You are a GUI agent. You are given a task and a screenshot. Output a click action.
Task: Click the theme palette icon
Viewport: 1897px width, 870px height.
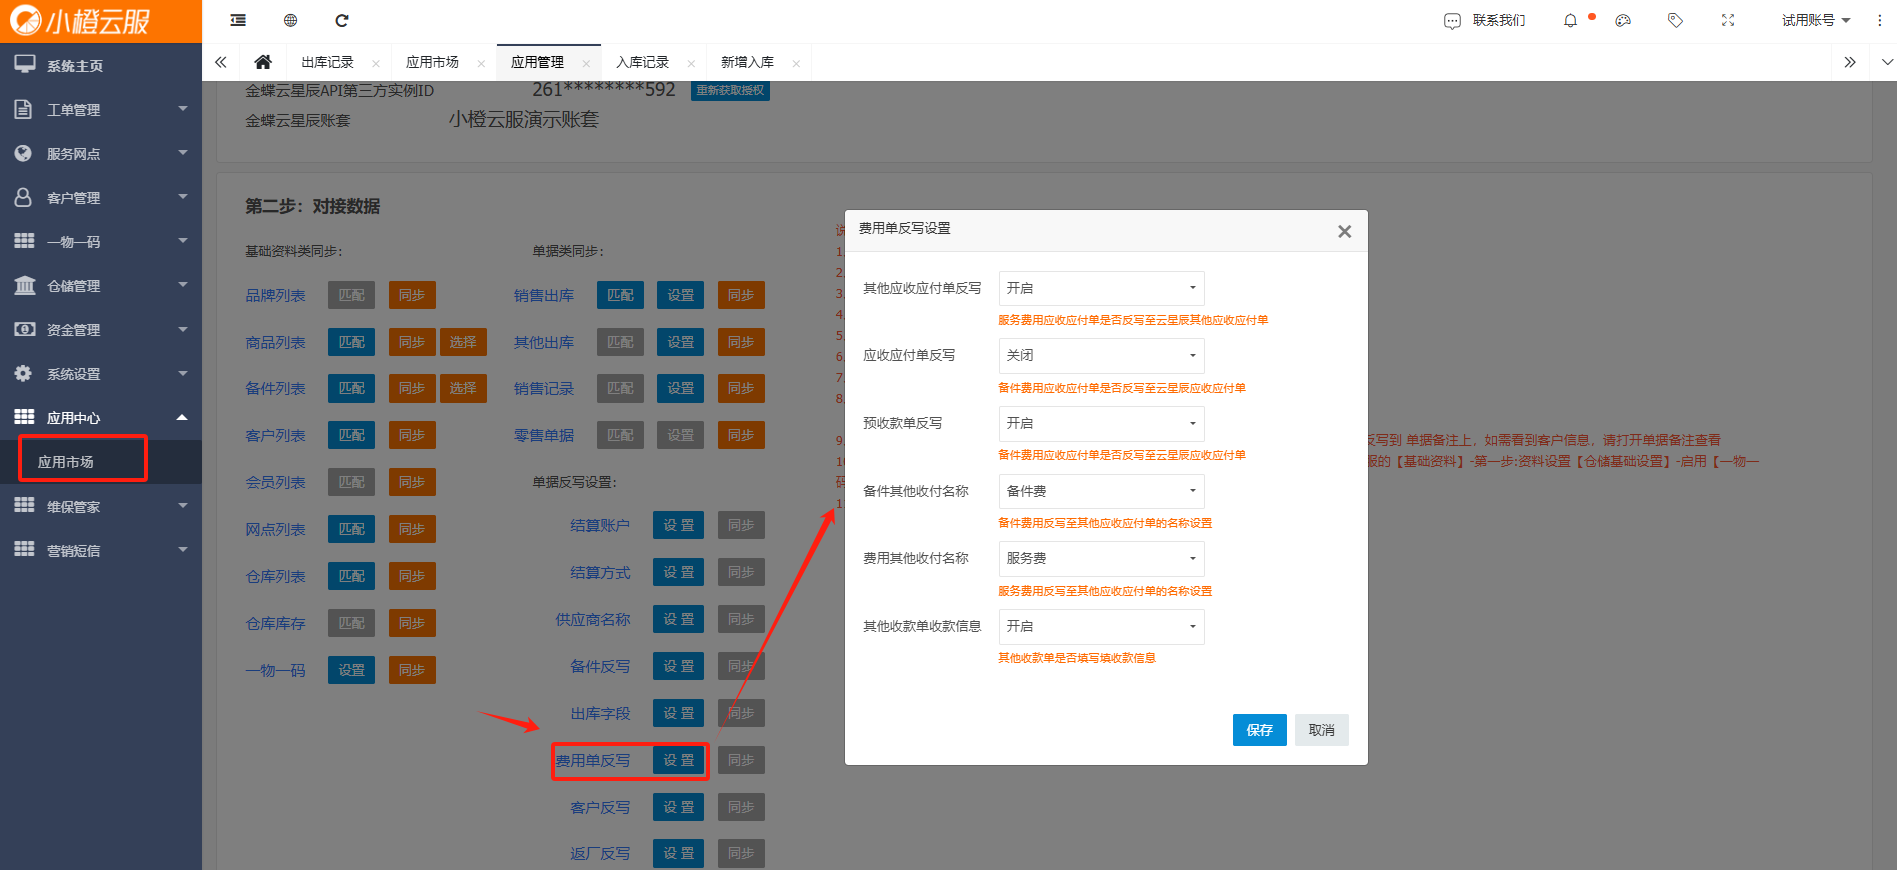click(1623, 20)
